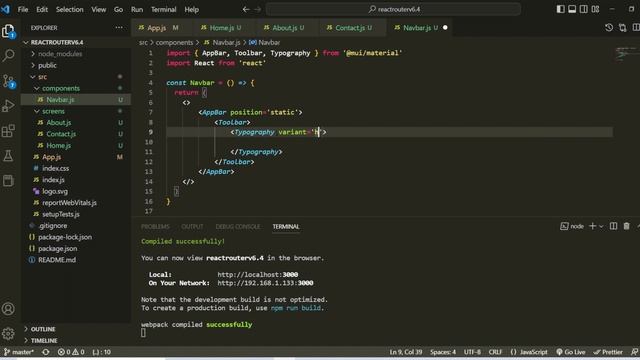Open the Selection menu
640x360 pixels.
pyautogui.click(x=69, y=9)
